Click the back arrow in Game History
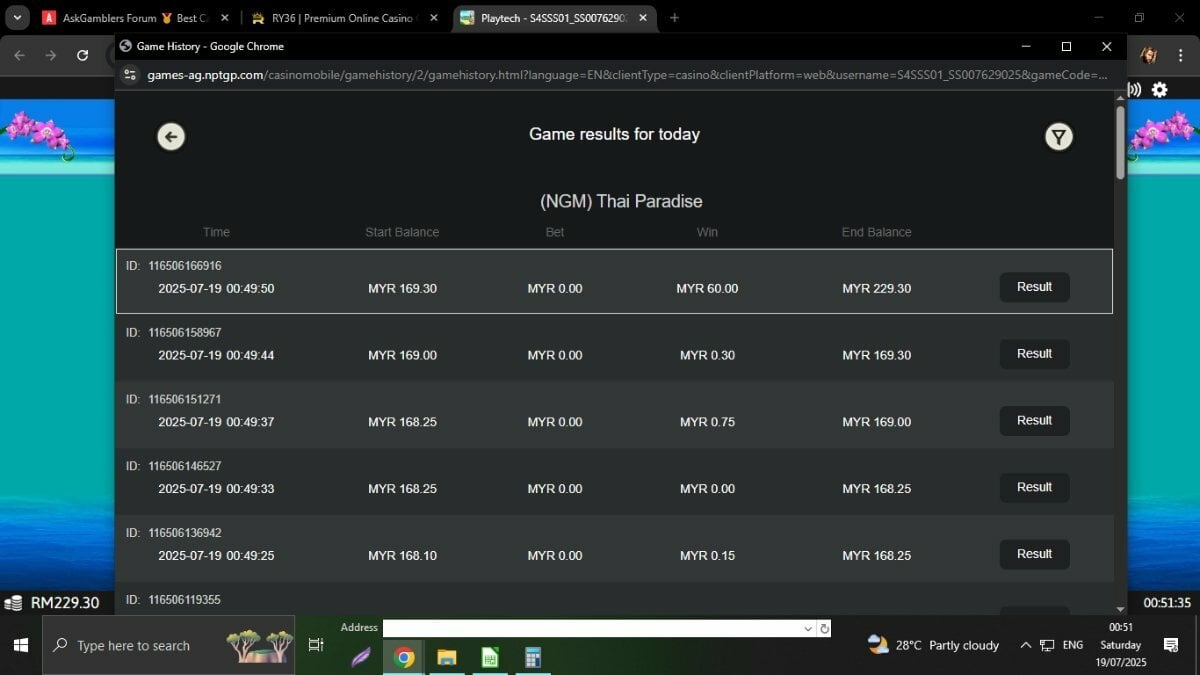 point(171,137)
